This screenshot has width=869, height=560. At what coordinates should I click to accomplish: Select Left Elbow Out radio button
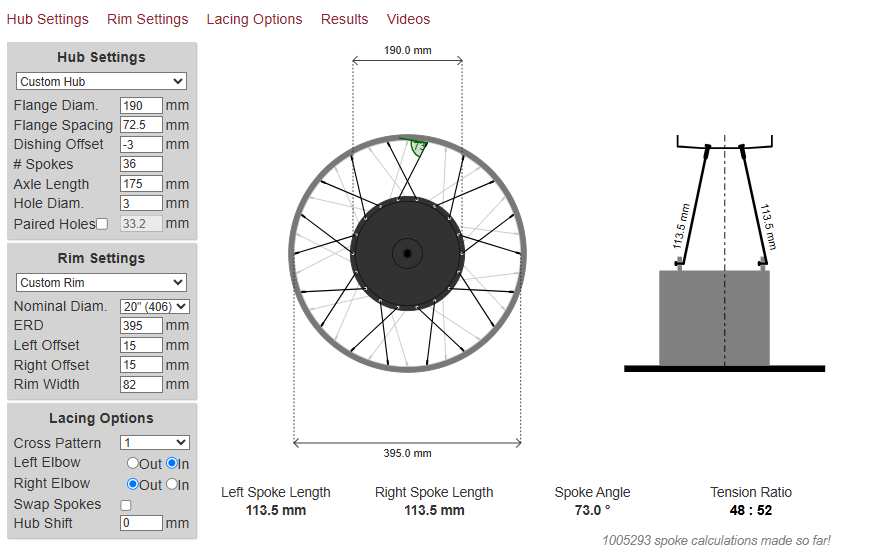[133, 463]
